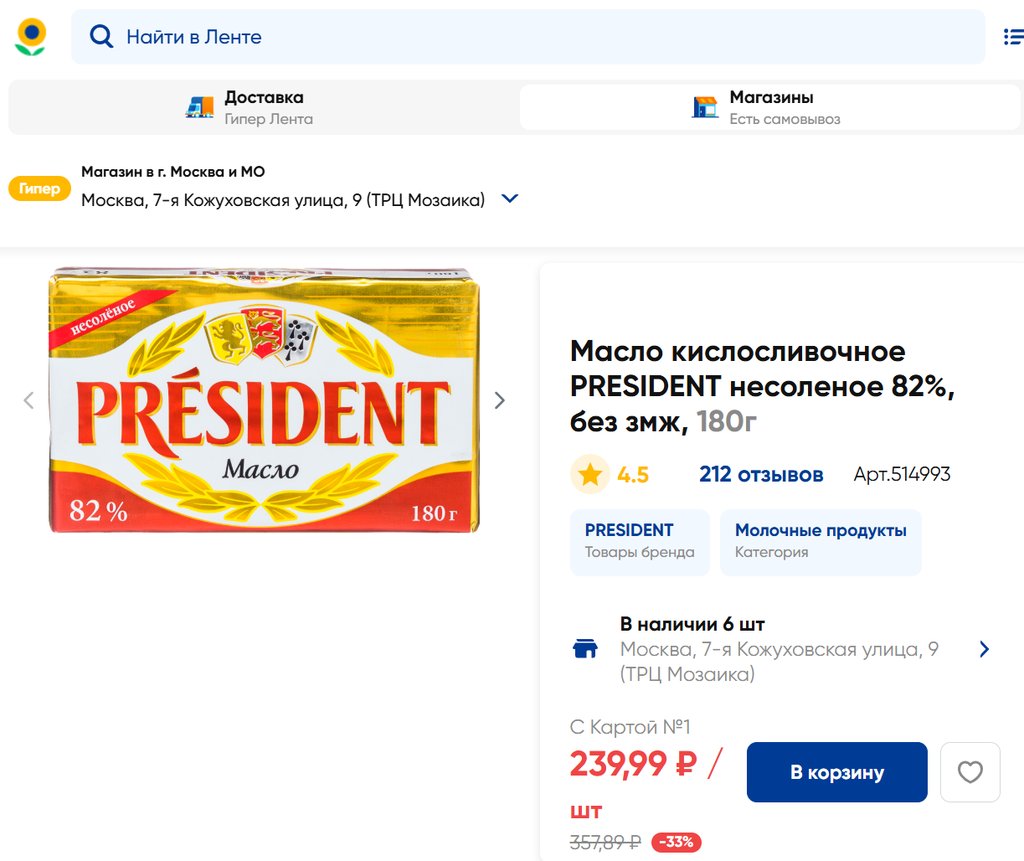Show the previous product image
The image size is (1024, 861).
click(29, 400)
